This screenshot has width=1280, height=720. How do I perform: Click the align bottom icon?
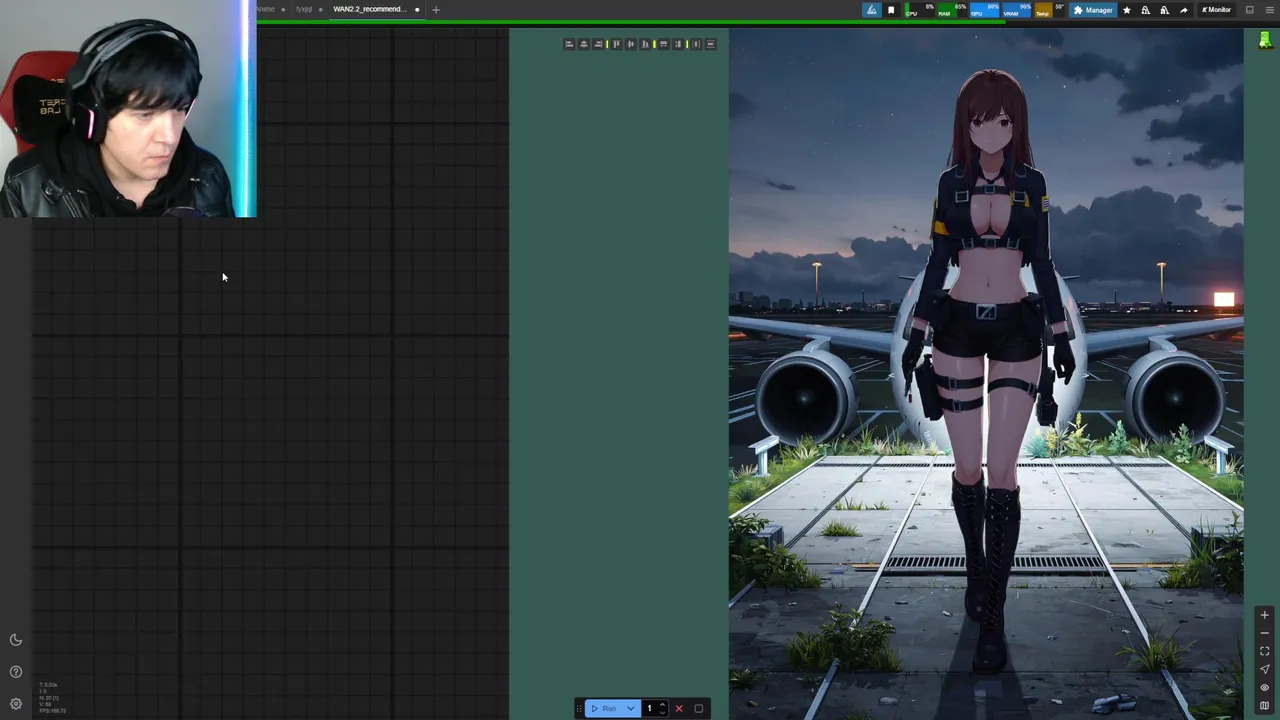645,44
